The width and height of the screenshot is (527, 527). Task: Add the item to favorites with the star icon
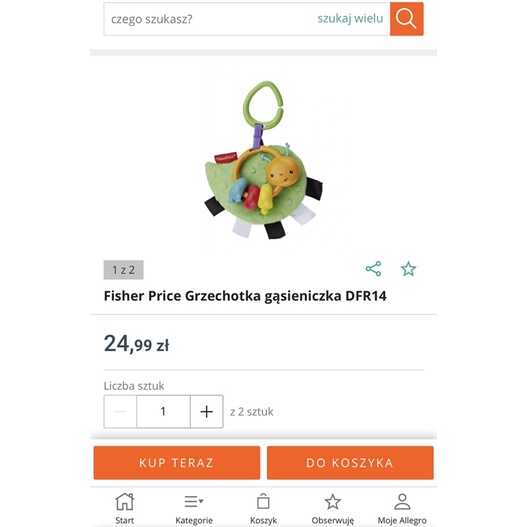click(408, 269)
